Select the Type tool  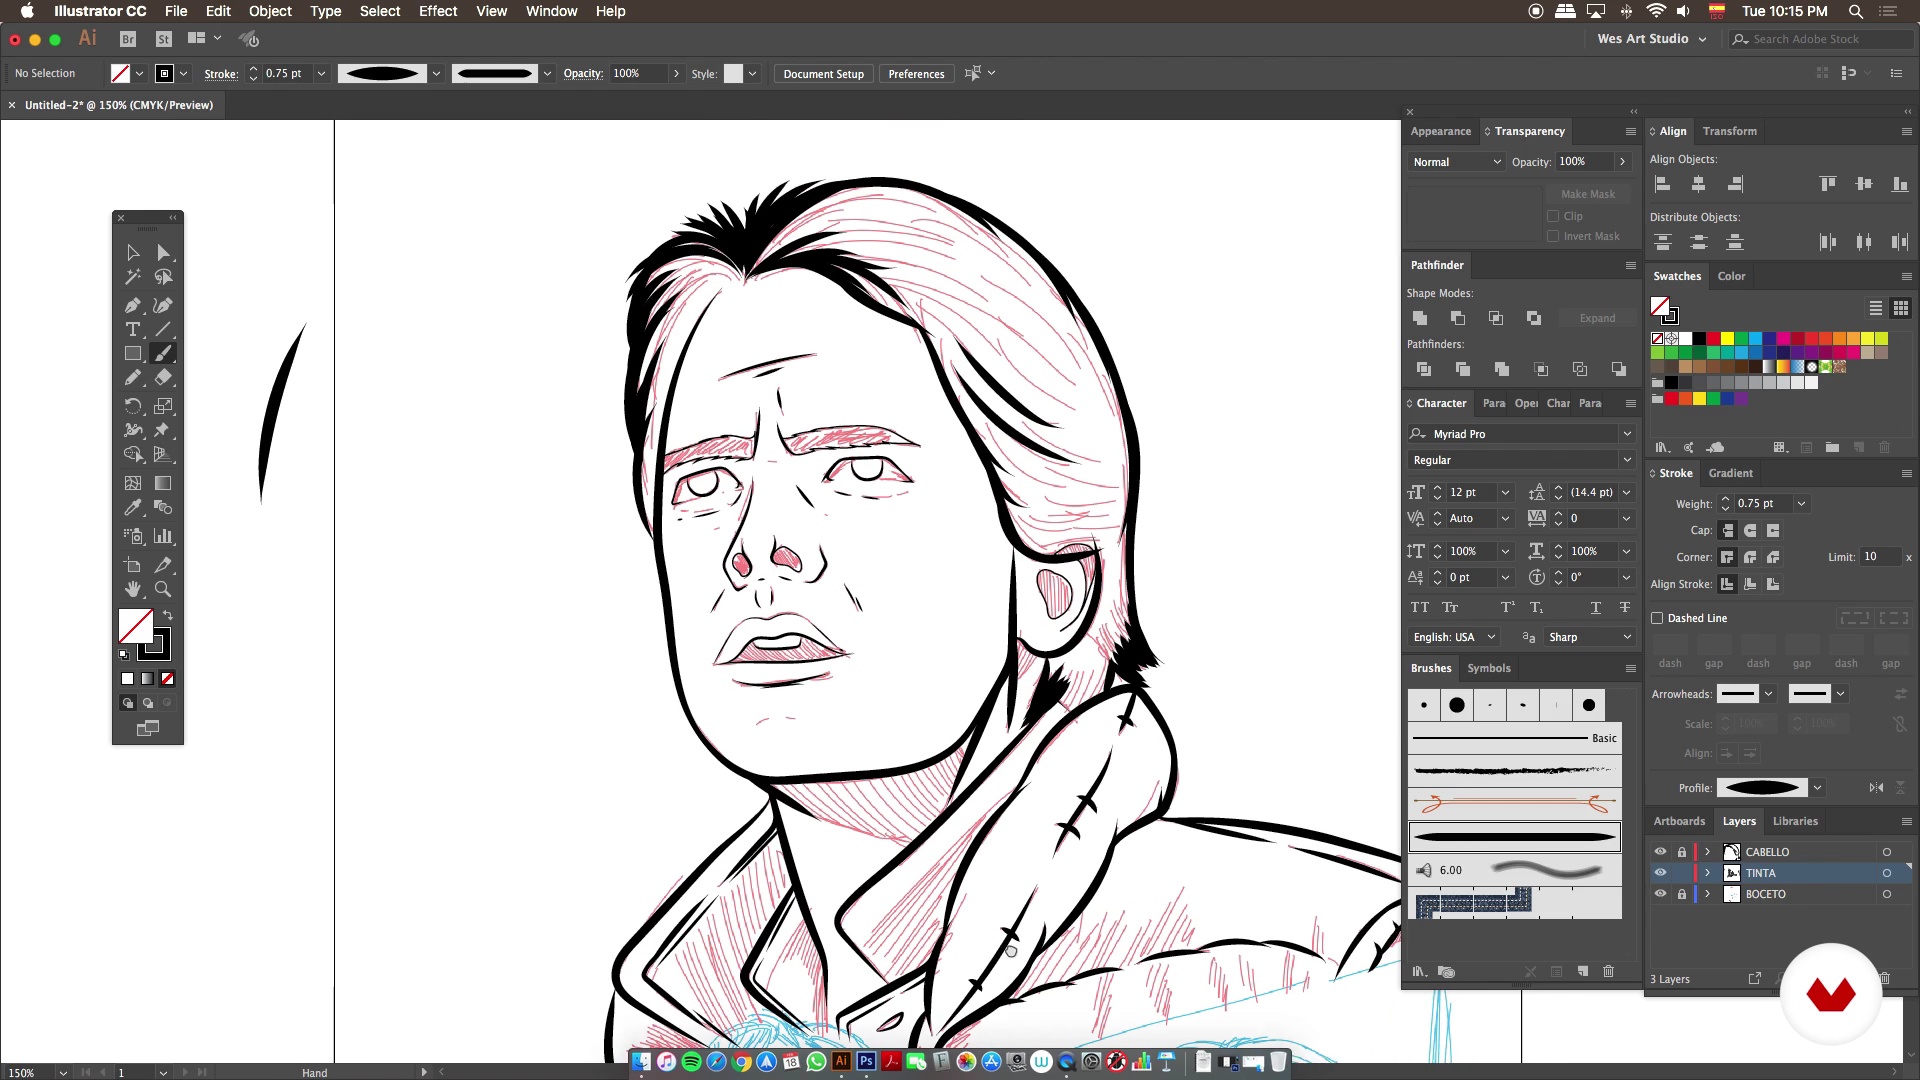(x=133, y=329)
